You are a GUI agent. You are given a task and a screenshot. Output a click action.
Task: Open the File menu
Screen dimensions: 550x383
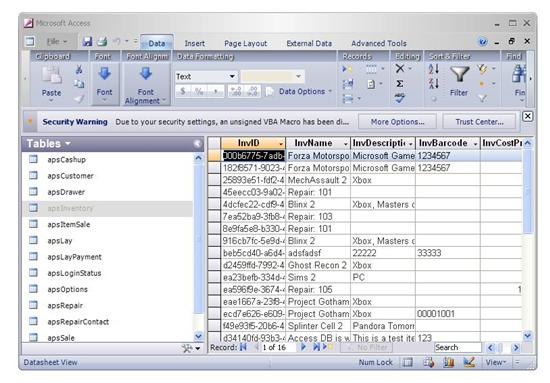coord(57,42)
